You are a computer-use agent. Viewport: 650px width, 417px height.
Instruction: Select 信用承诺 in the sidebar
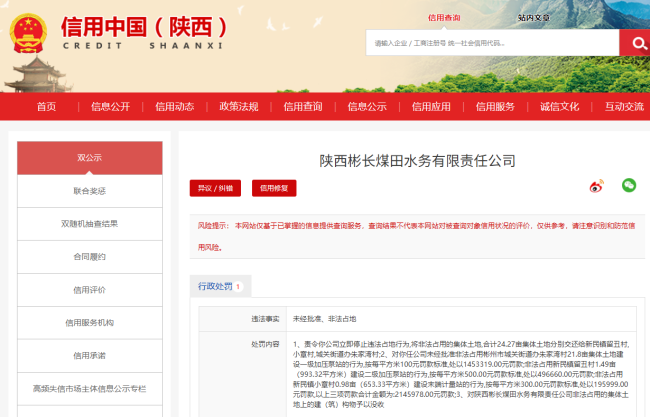(x=90, y=356)
